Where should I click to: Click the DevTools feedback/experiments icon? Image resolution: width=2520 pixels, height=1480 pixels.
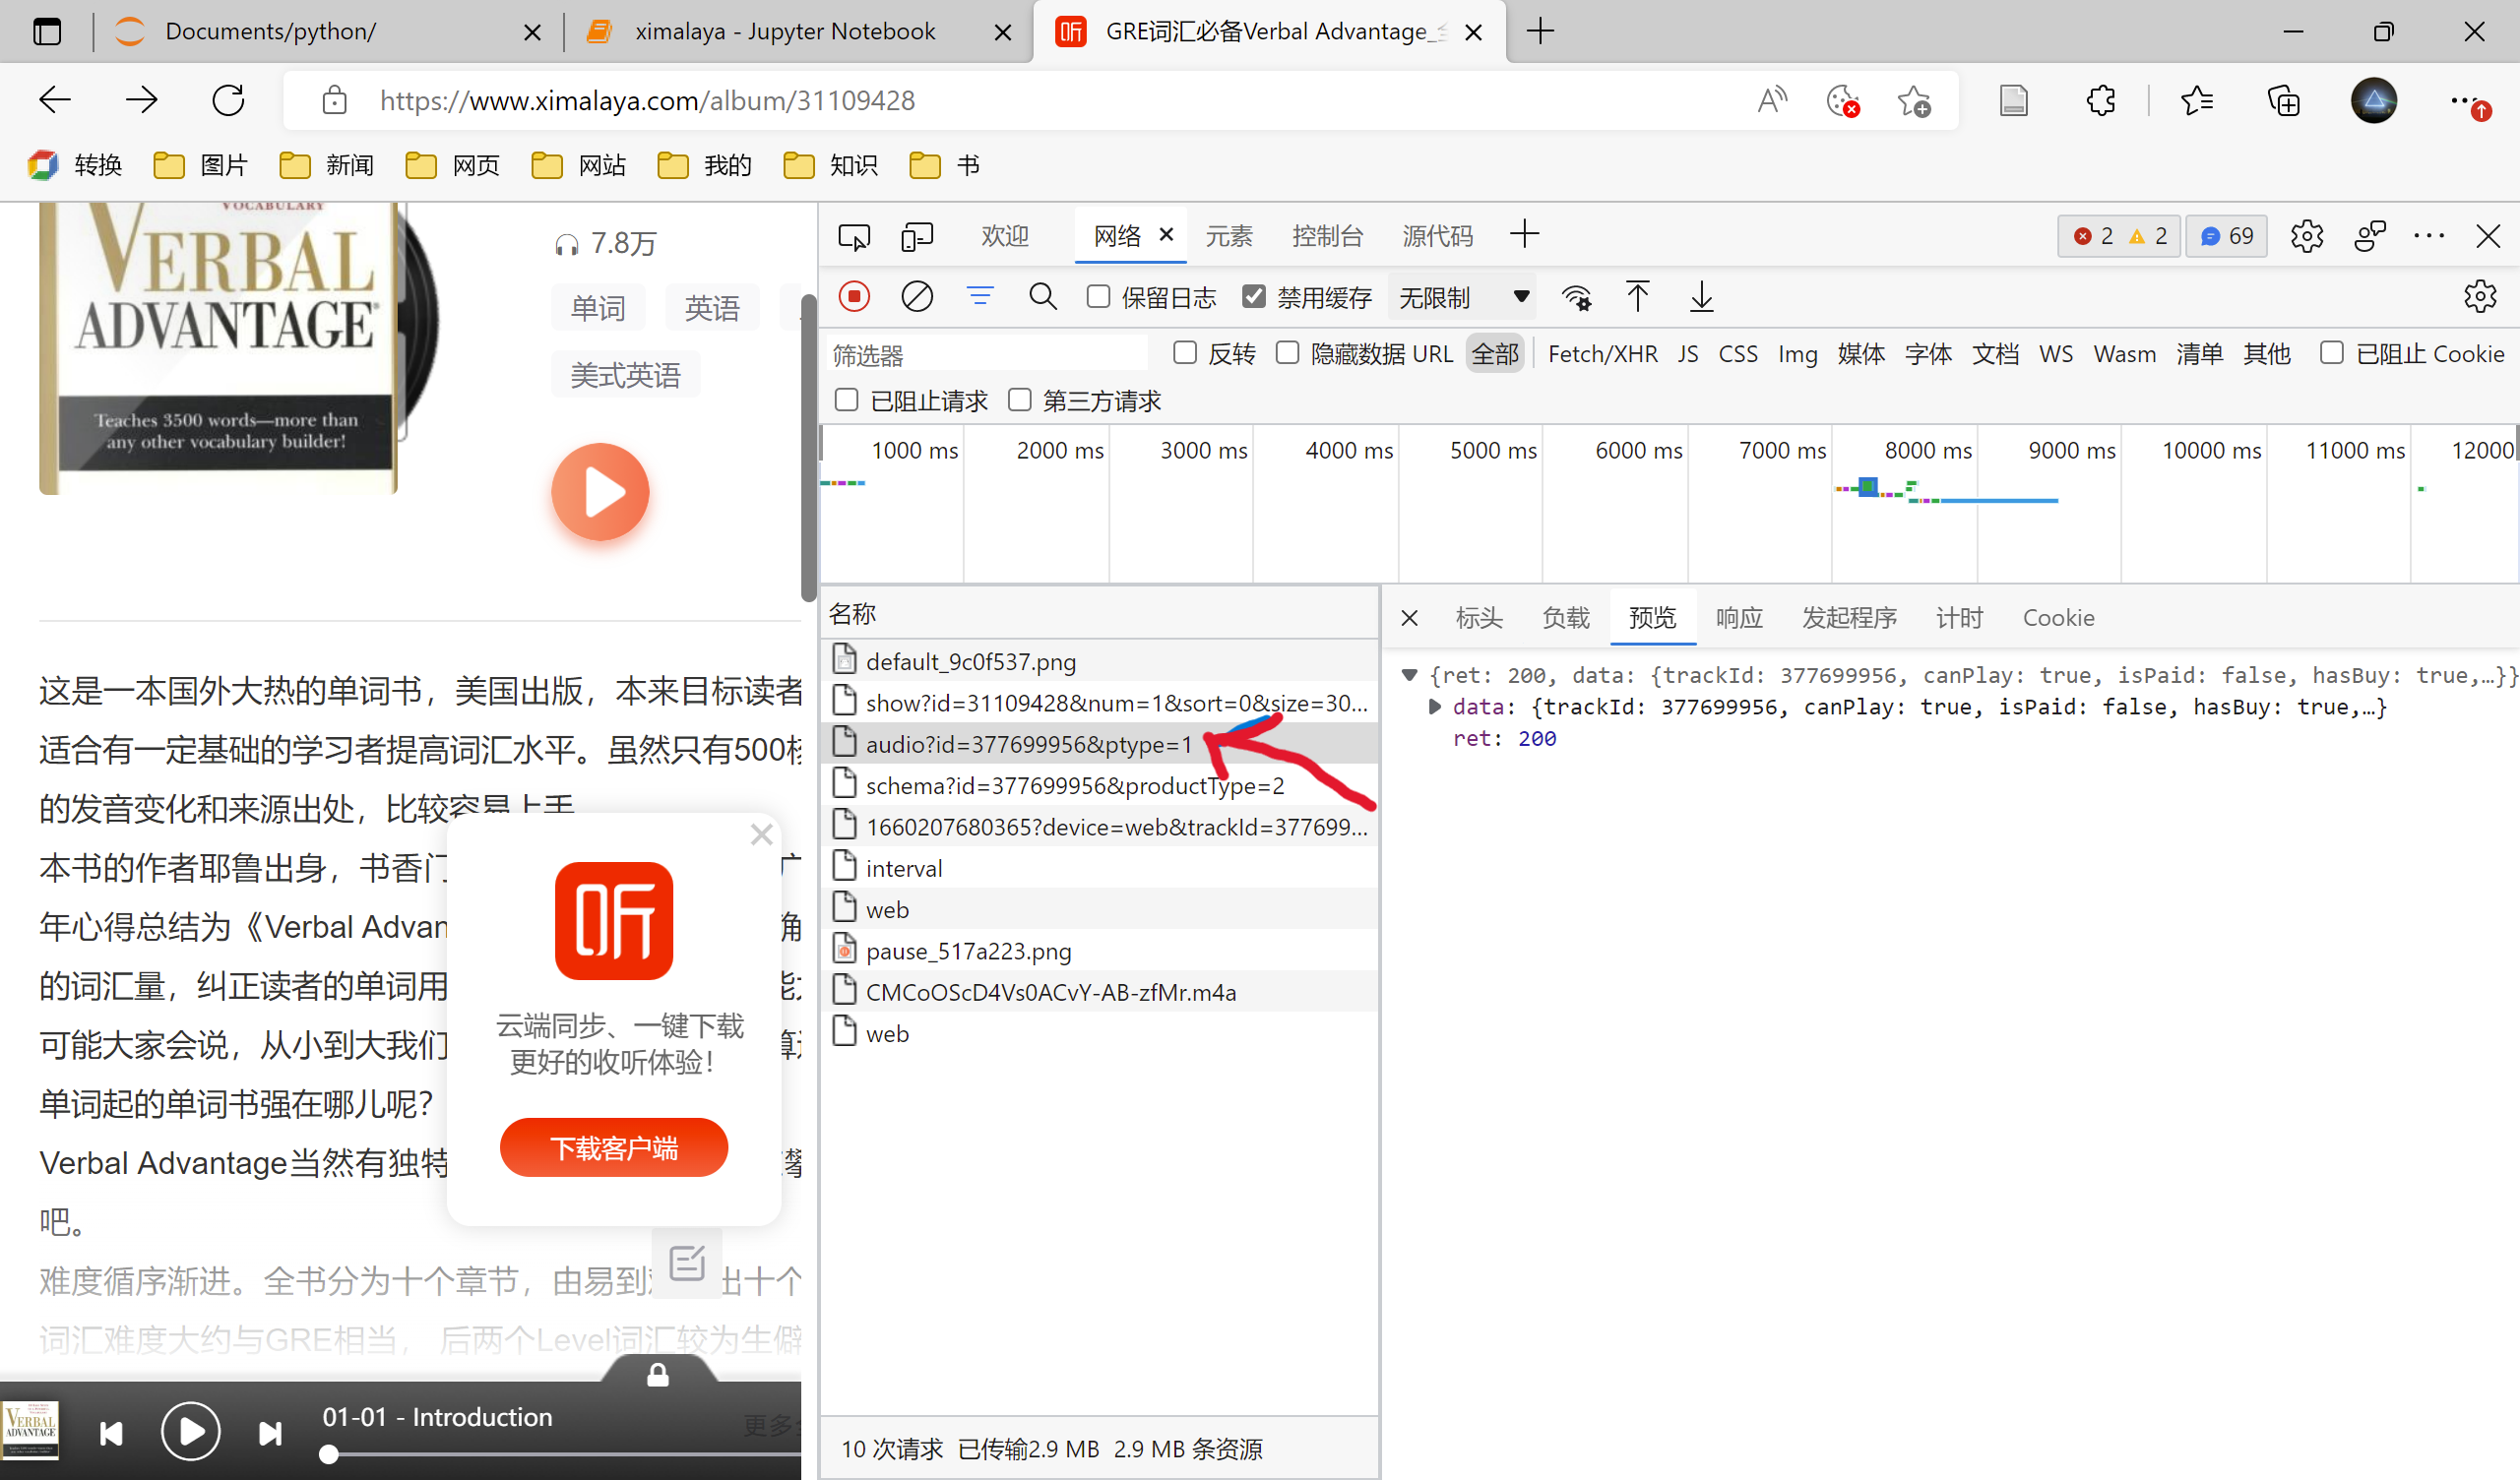tap(2369, 237)
